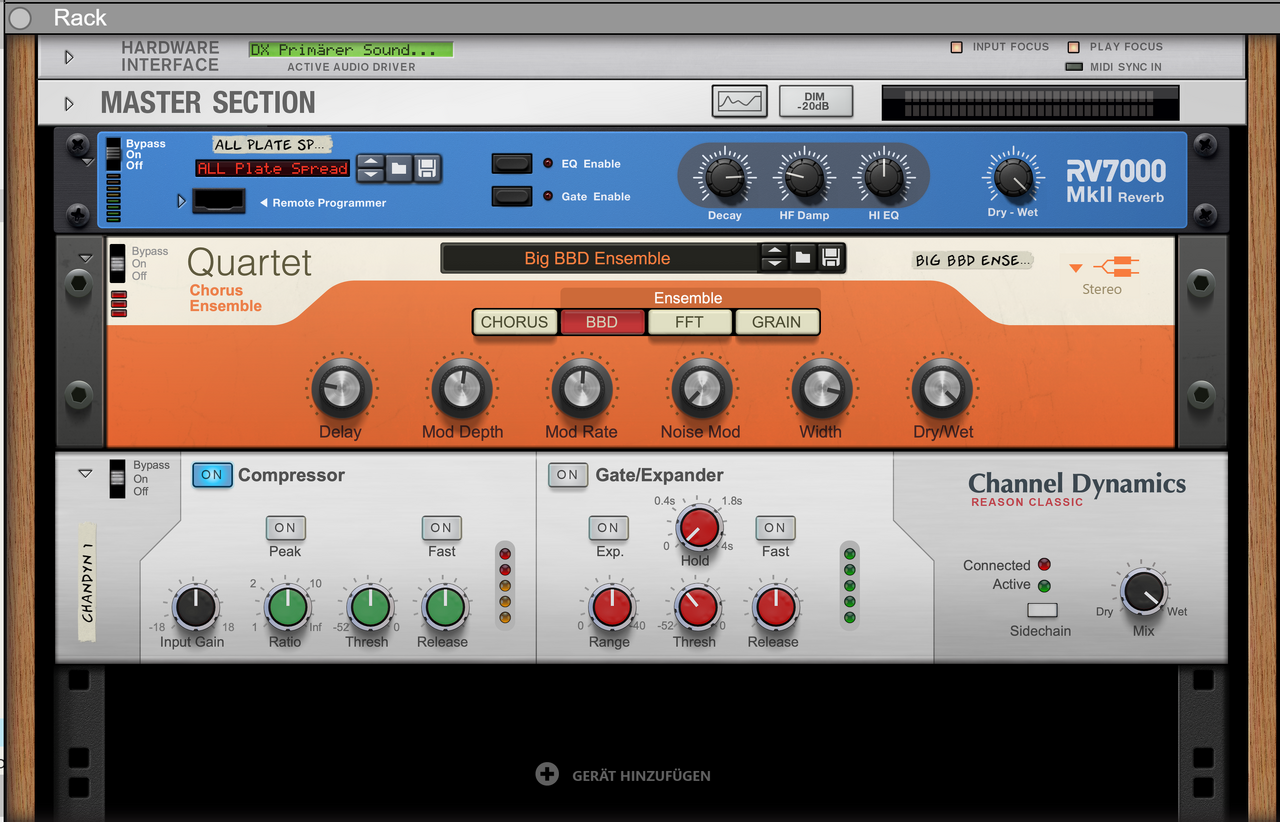Select the CHORUS algorithm tab

tap(514, 322)
